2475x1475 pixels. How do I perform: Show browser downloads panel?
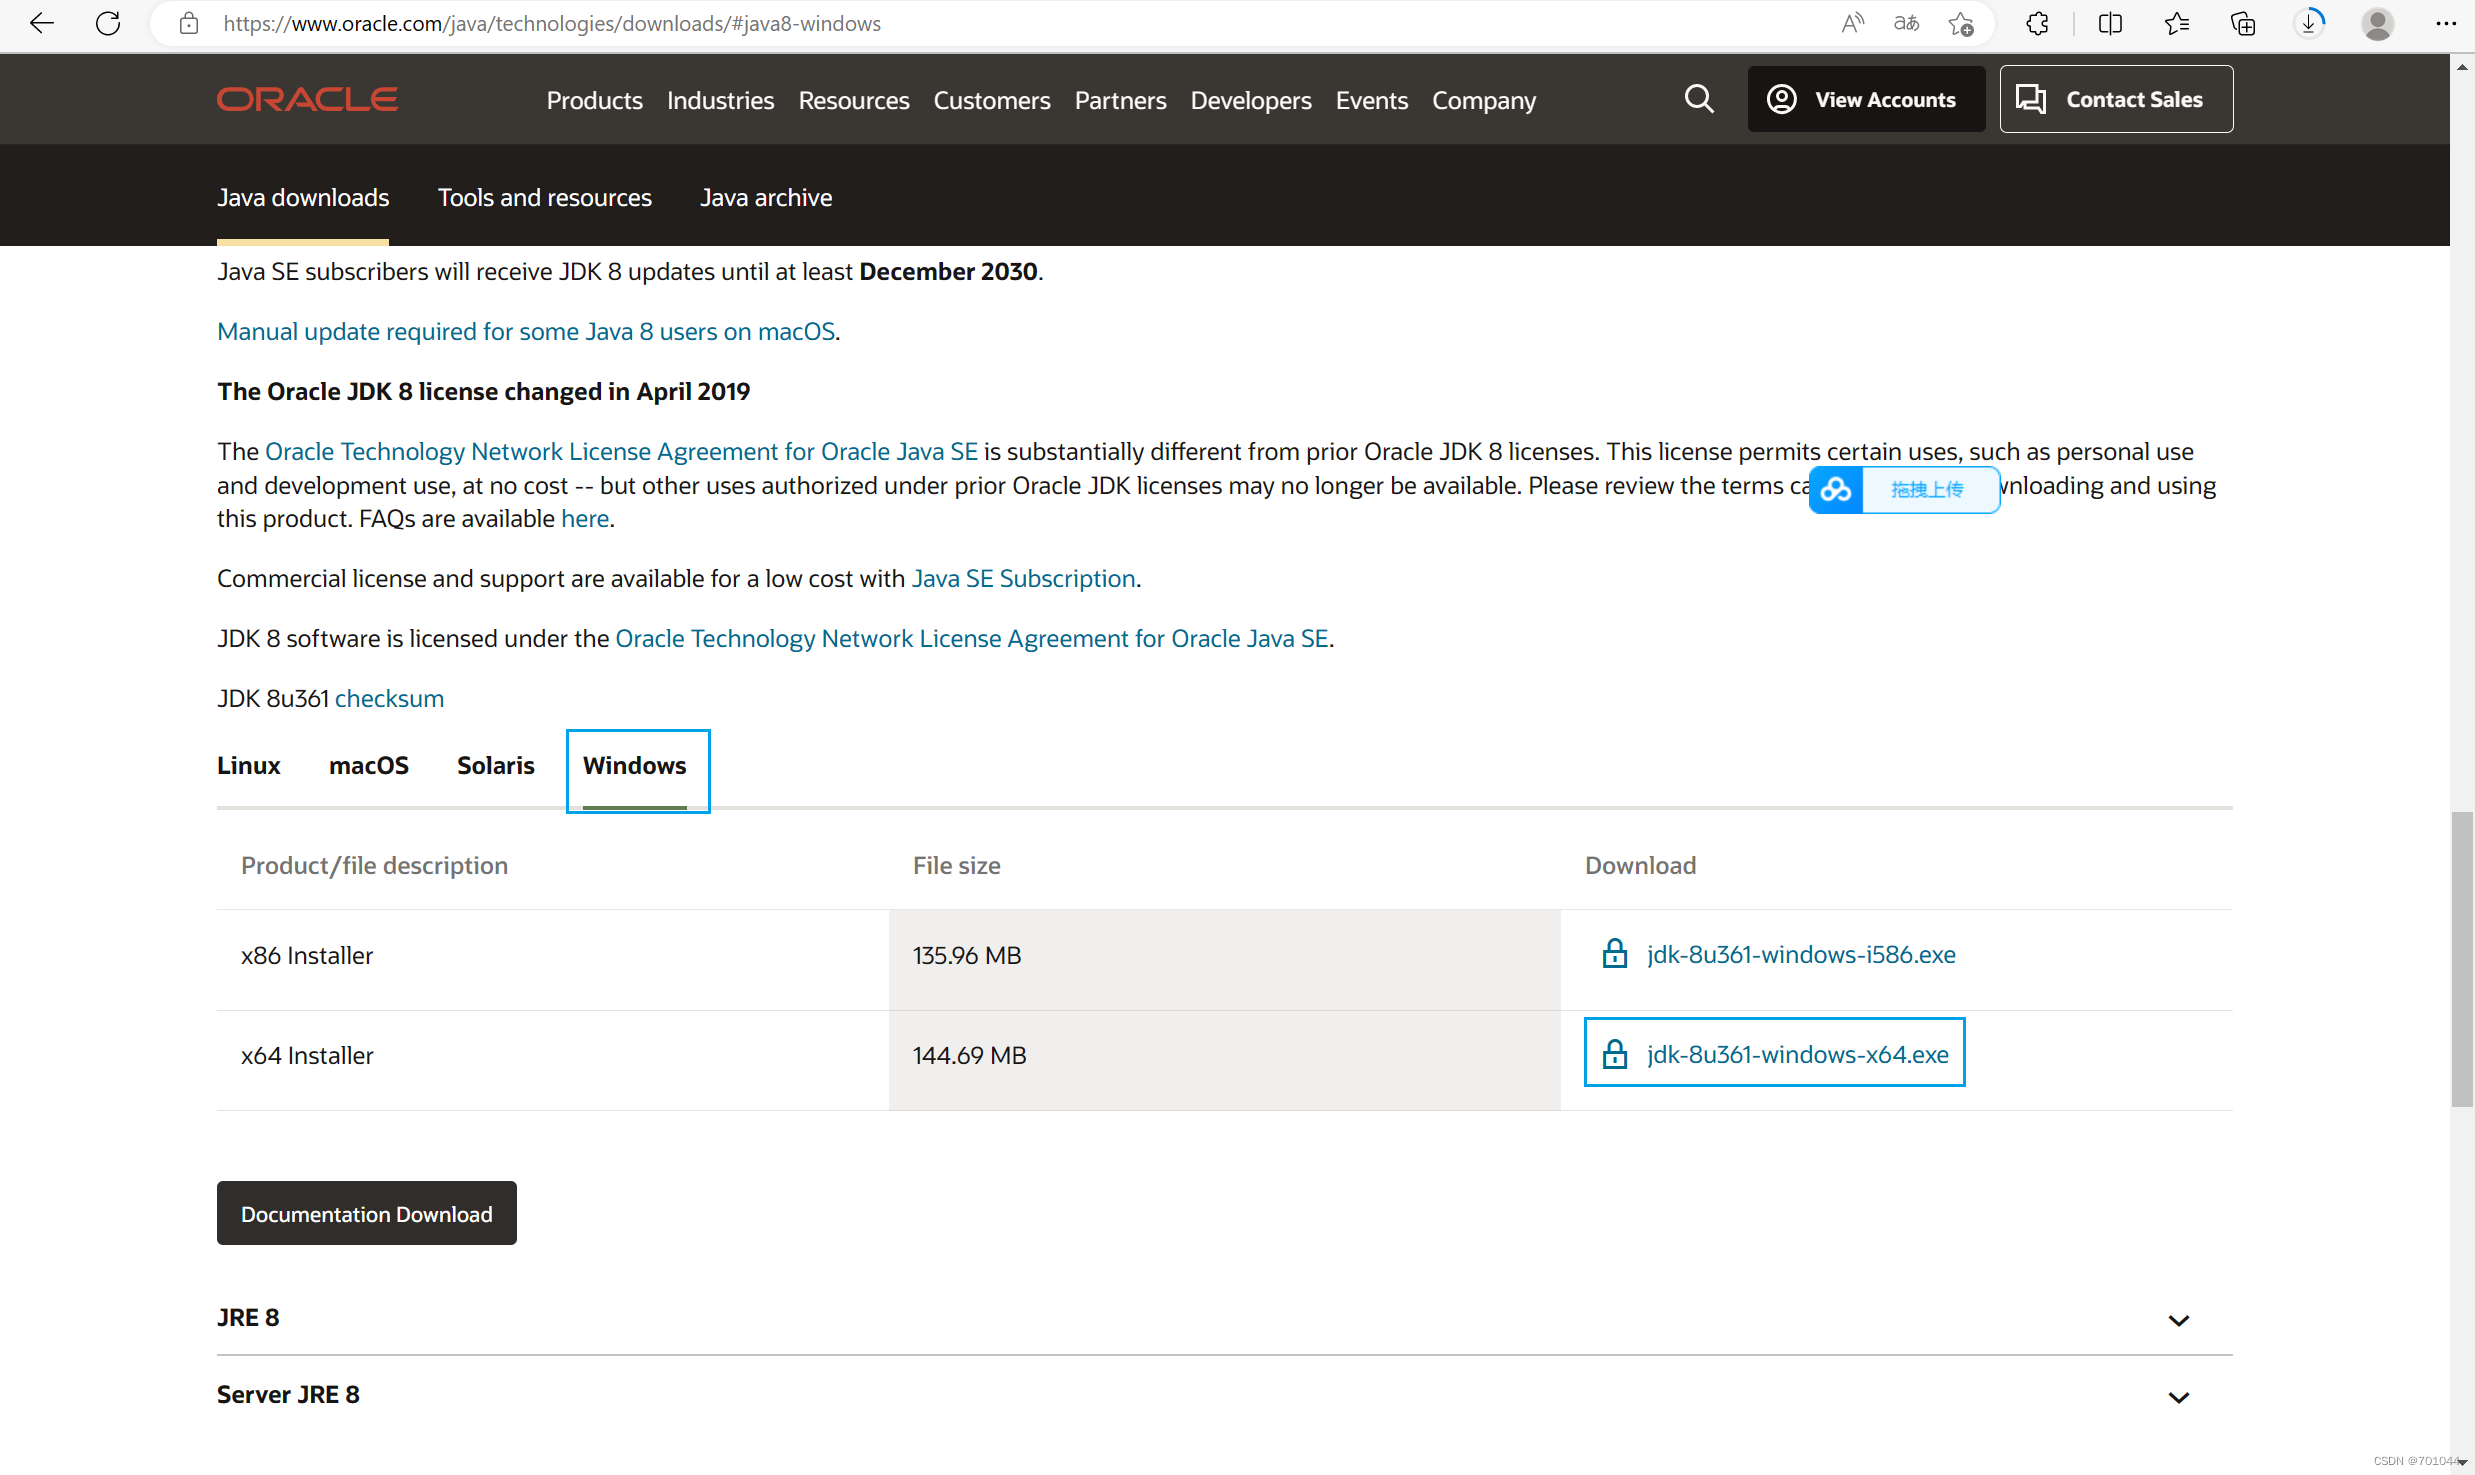2309,23
